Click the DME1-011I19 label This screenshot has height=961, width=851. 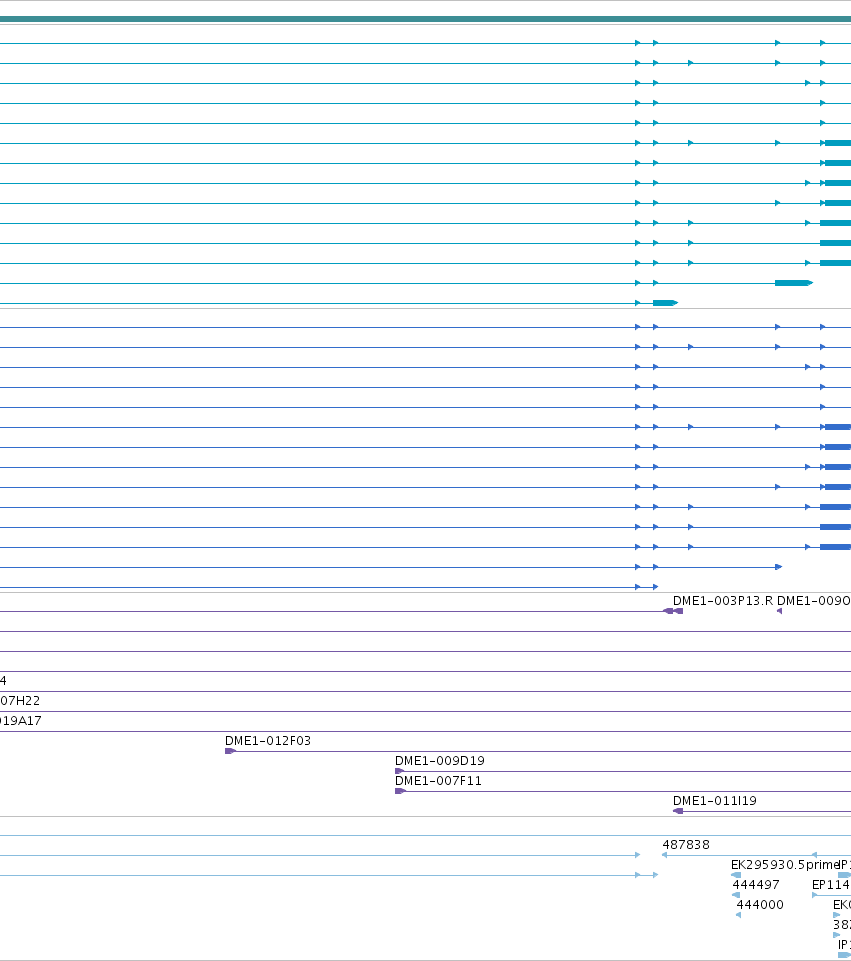714,800
